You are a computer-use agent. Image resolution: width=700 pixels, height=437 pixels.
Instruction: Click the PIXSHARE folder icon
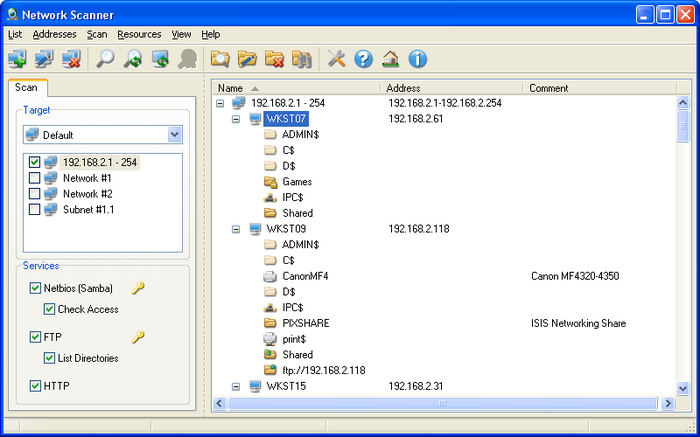pyautogui.click(x=270, y=323)
